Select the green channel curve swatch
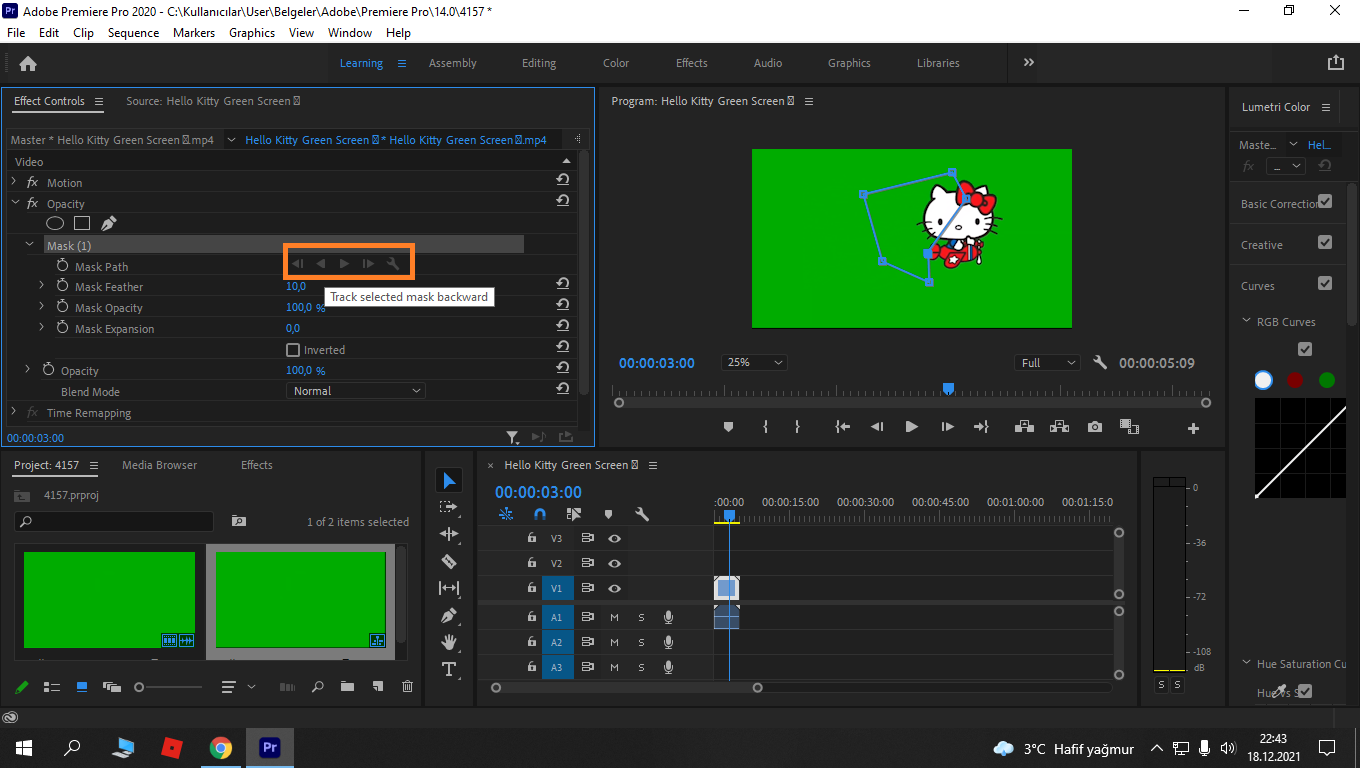1360x768 pixels. pos(1327,380)
